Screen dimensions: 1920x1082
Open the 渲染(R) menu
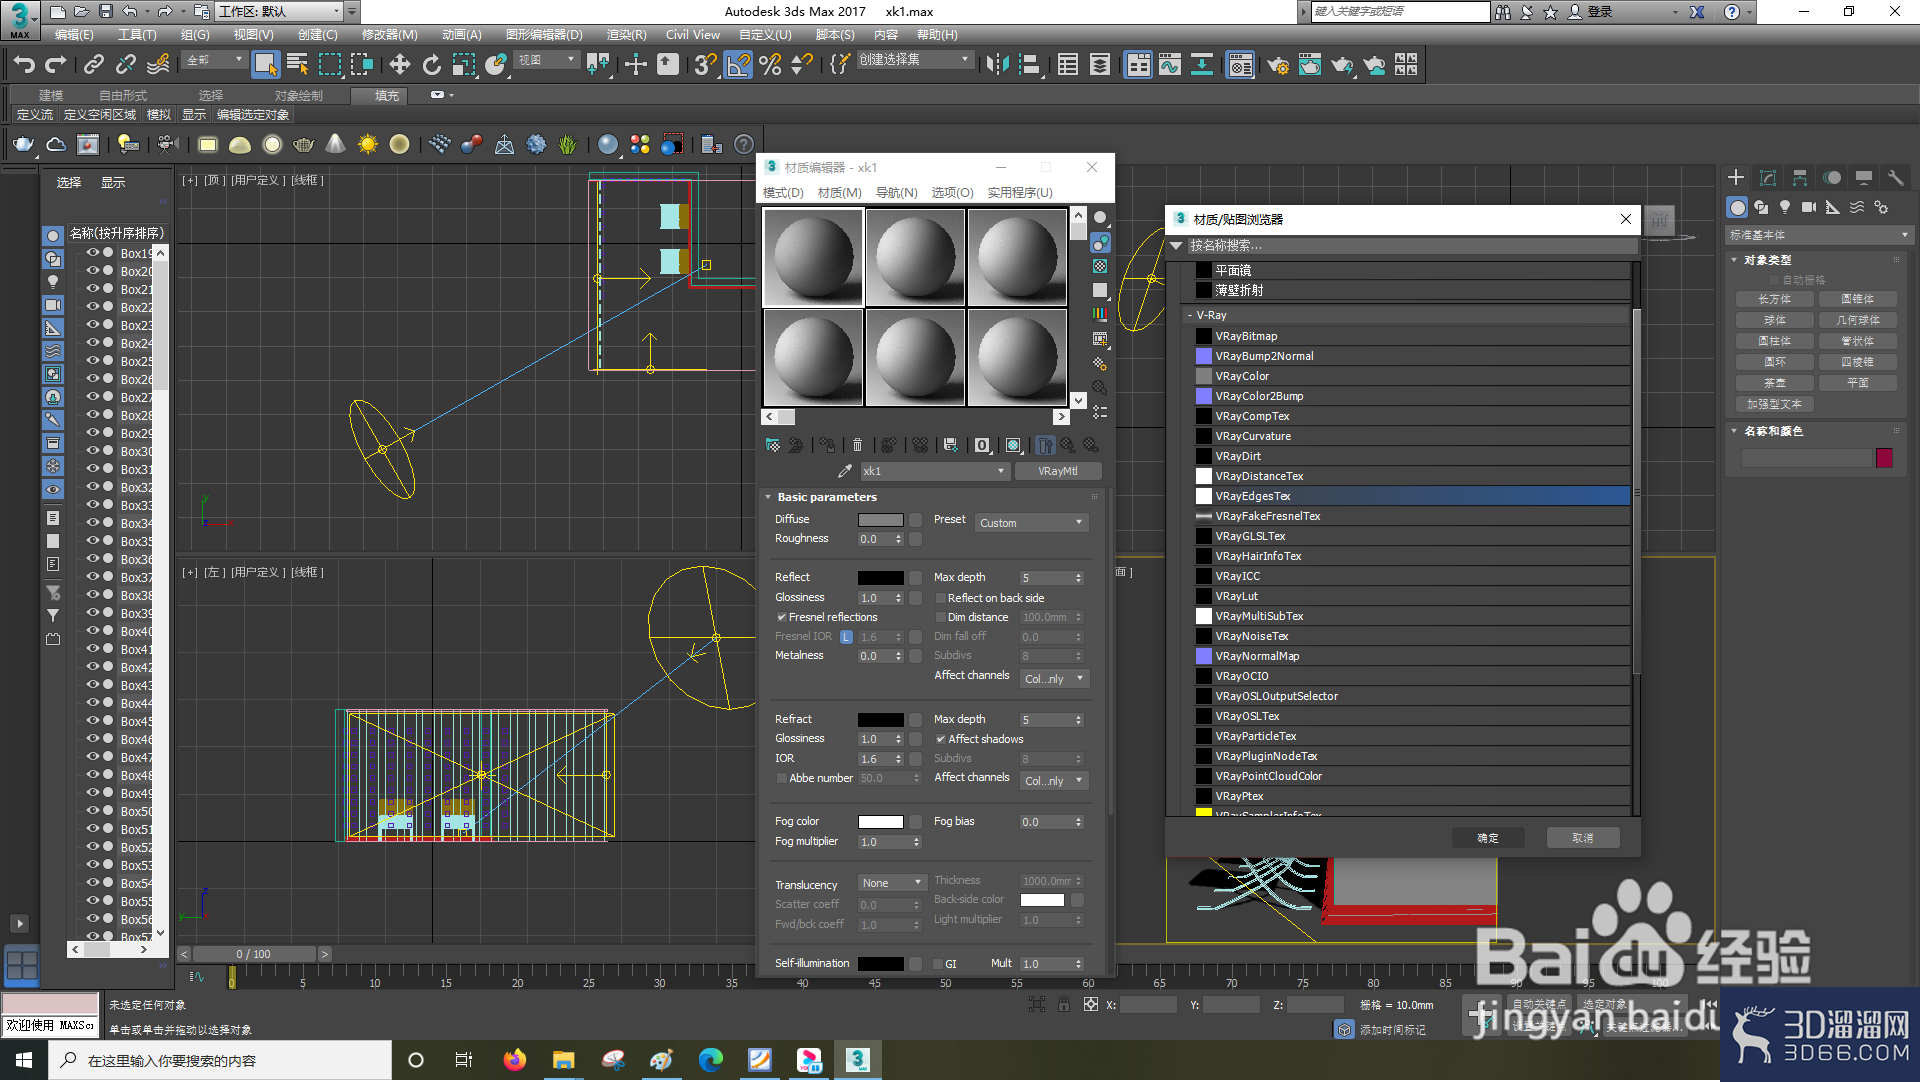pyautogui.click(x=626, y=35)
